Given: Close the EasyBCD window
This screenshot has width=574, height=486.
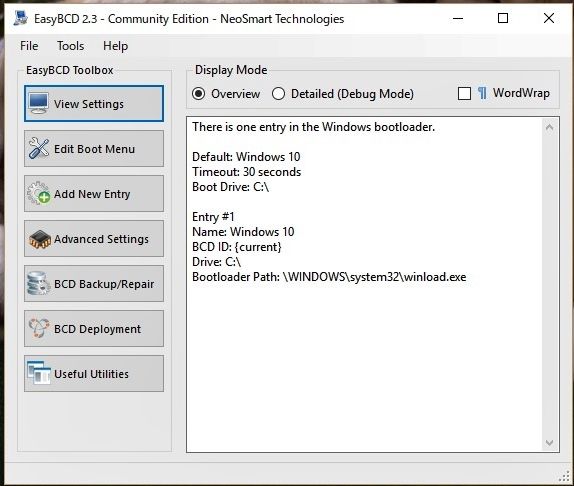Looking at the screenshot, I should 549,18.
